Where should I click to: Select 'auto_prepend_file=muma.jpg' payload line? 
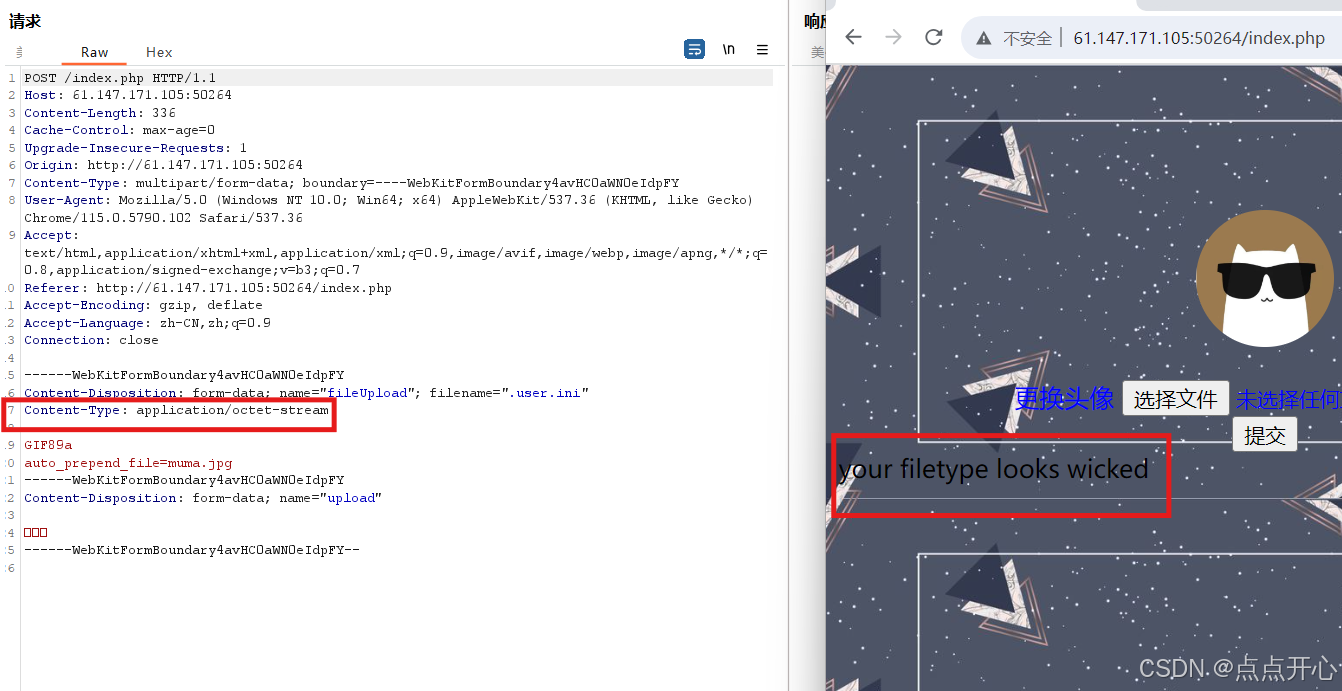click(x=128, y=463)
